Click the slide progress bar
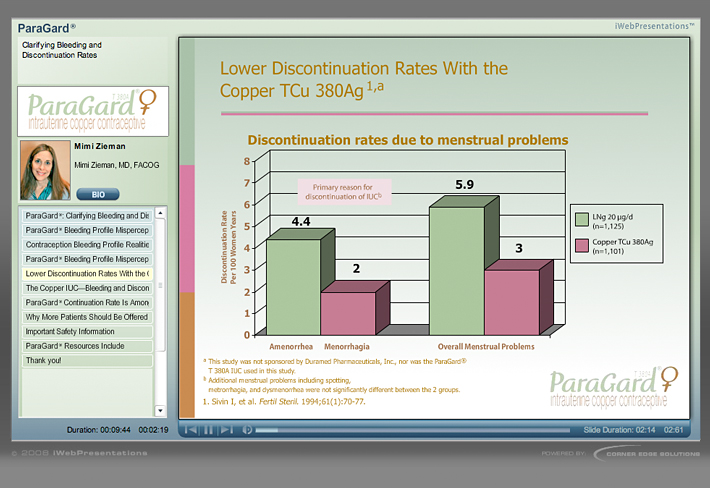710x488 pixels. 413,430
